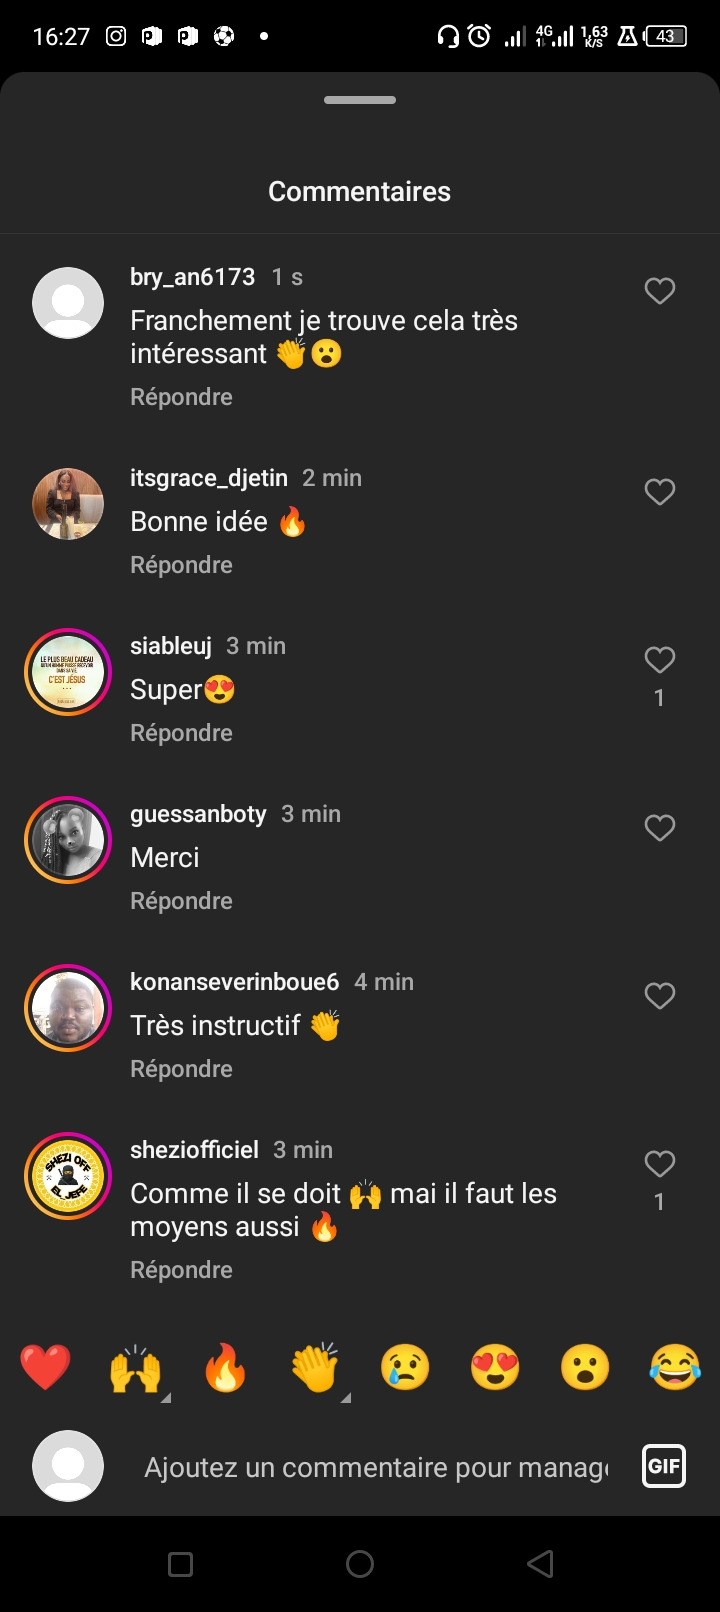This screenshot has width=720, height=1612.
Task: Tap the 'Ajoutez un commentaire' input field
Action: coord(376,1467)
